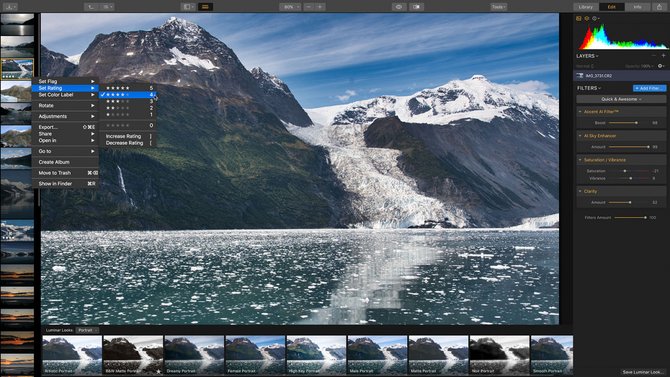Adjust the Saturation slider
This screenshot has height=377, width=670.
(629, 171)
